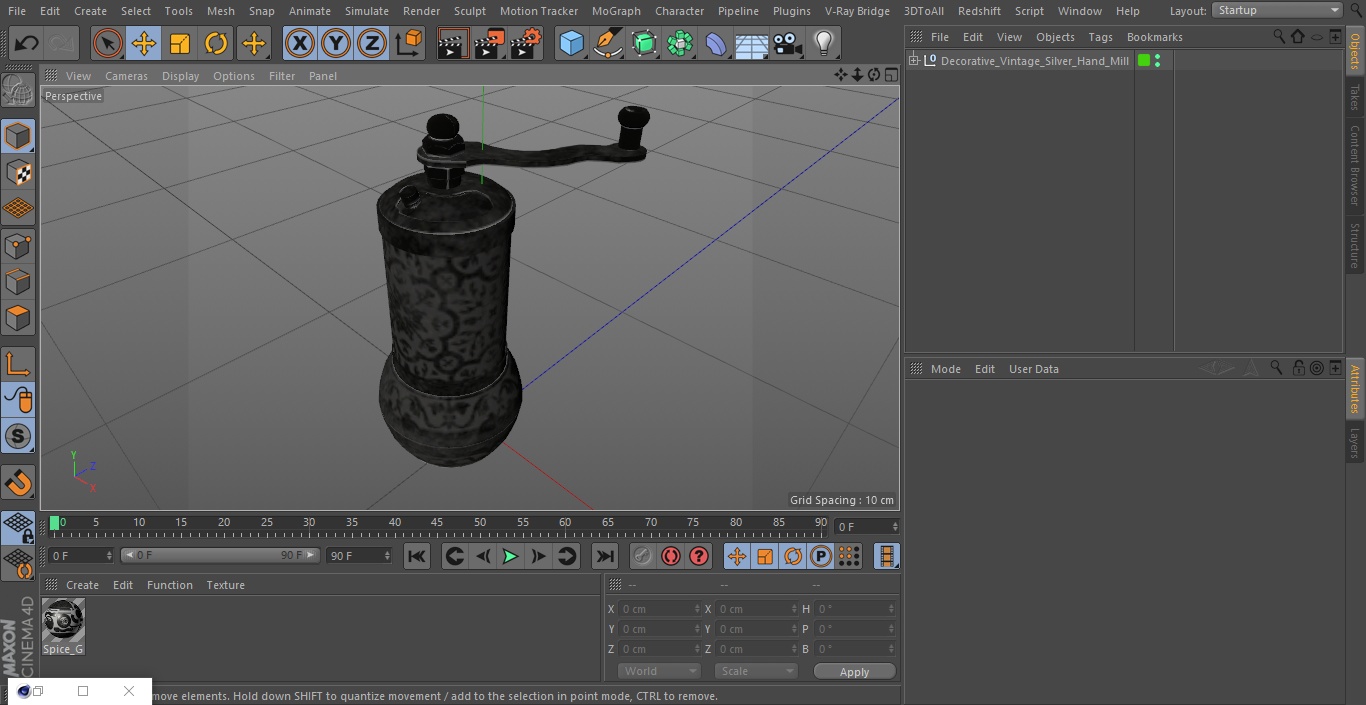This screenshot has height=705, width=1366.
Task: Click Render View clapperboard icon
Action: coord(453,43)
